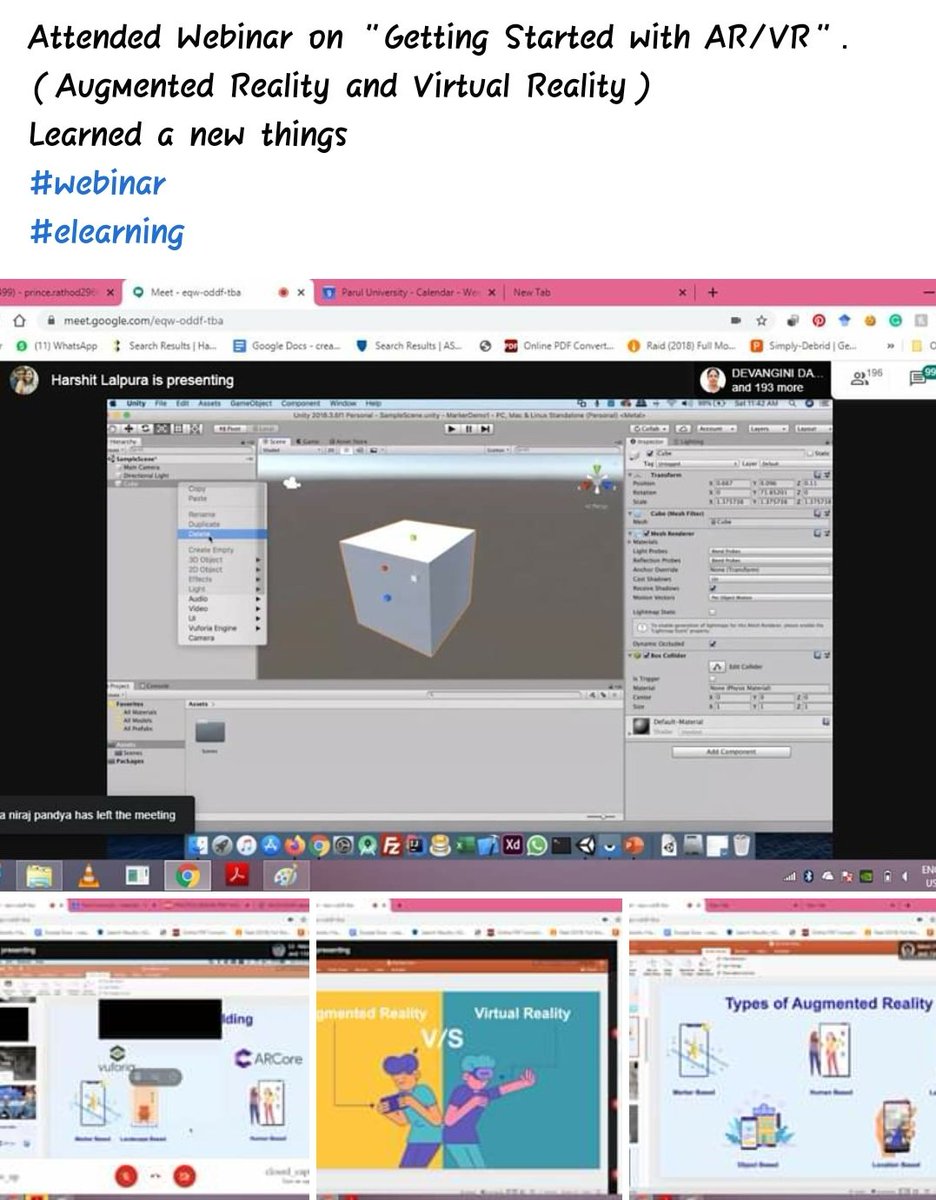Select the Unity Move tool

[x=131, y=427]
